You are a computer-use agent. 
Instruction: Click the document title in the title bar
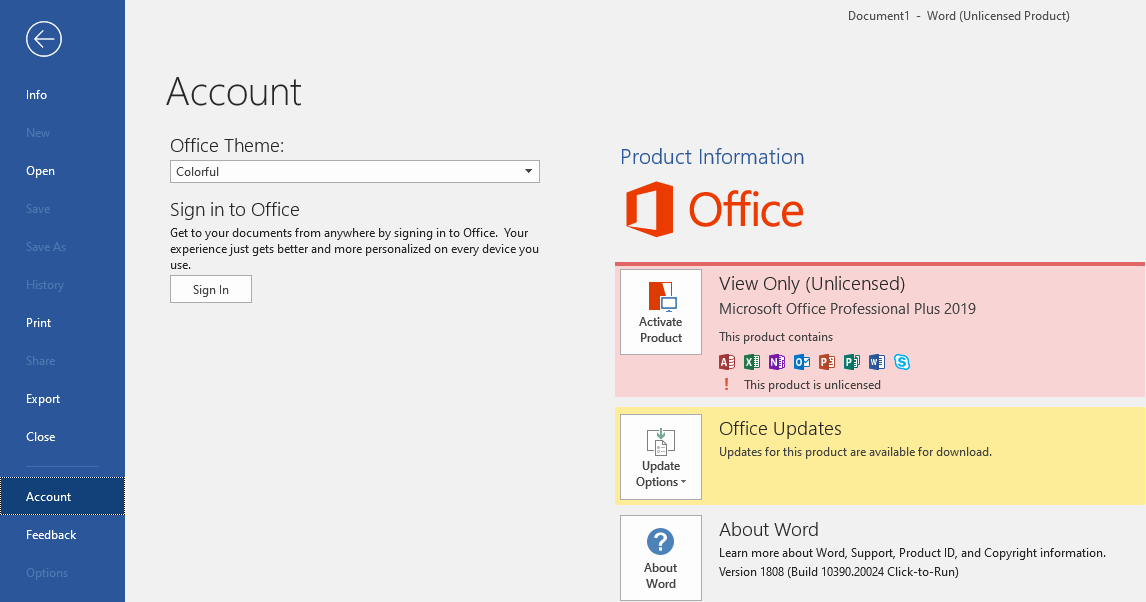coord(958,16)
